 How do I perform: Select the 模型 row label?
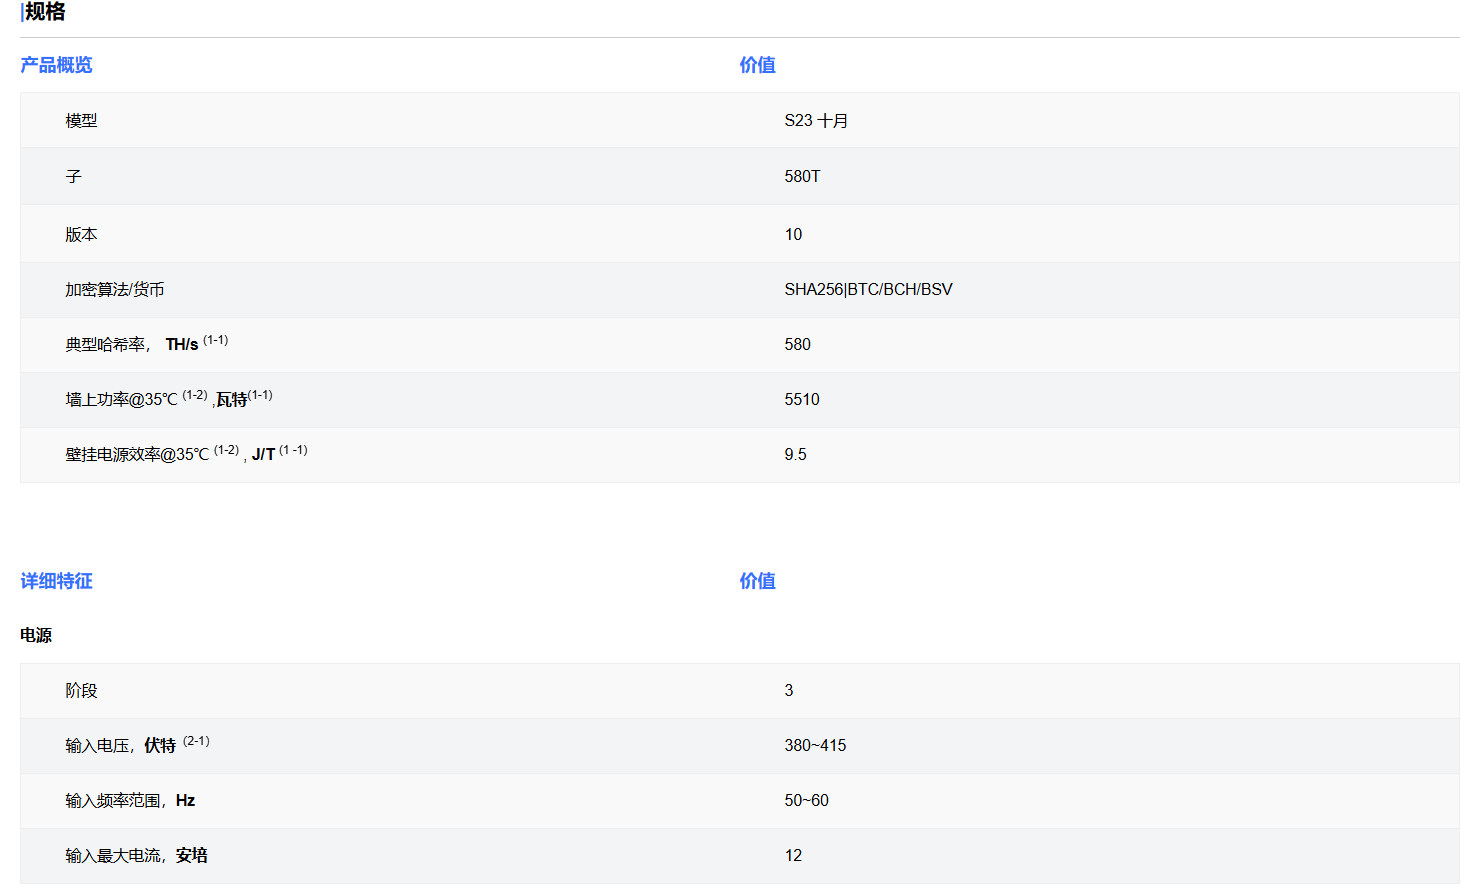[x=81, y=121]
